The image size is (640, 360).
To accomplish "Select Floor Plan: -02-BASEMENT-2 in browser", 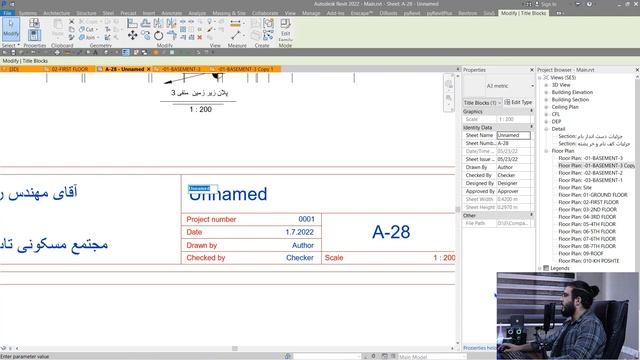I will (x=590, y=173).
